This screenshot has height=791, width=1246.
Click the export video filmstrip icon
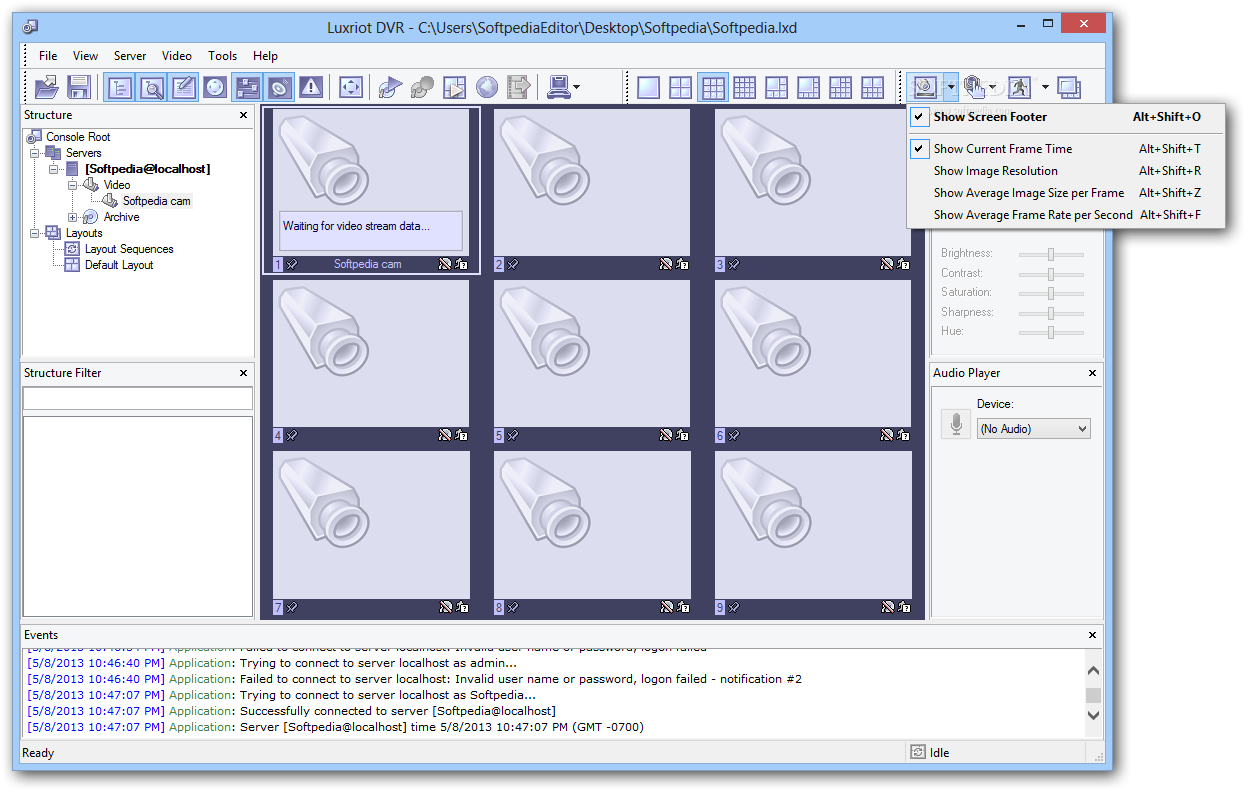point(519,87)
